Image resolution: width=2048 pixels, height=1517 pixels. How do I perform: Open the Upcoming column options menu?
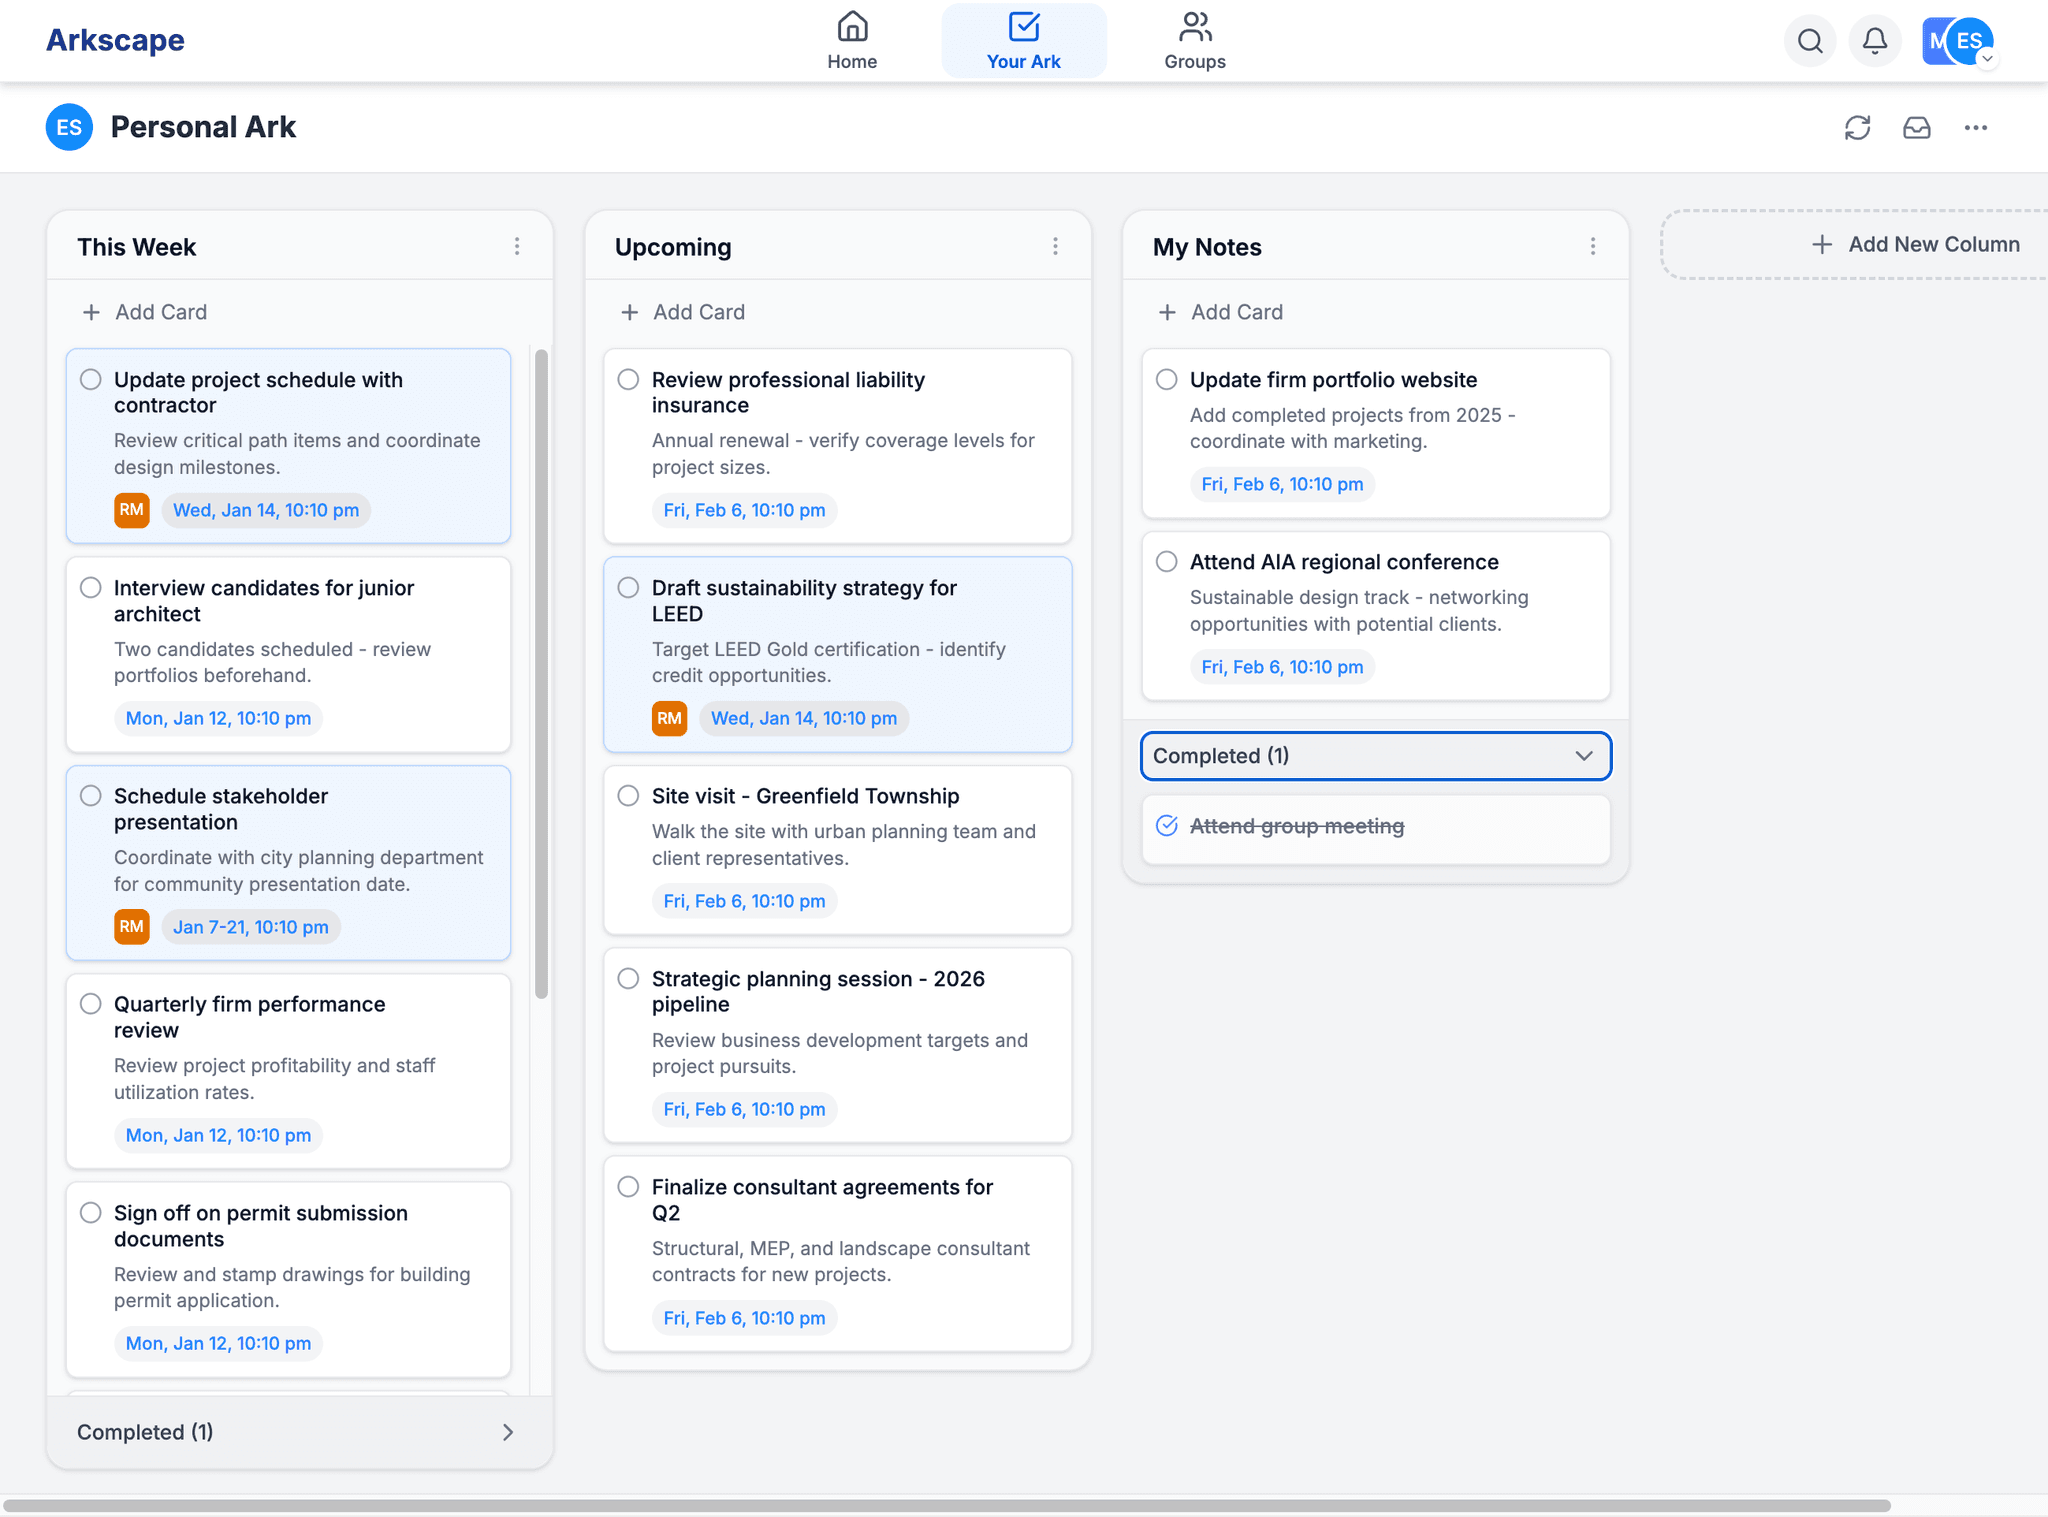(1056, 246)
